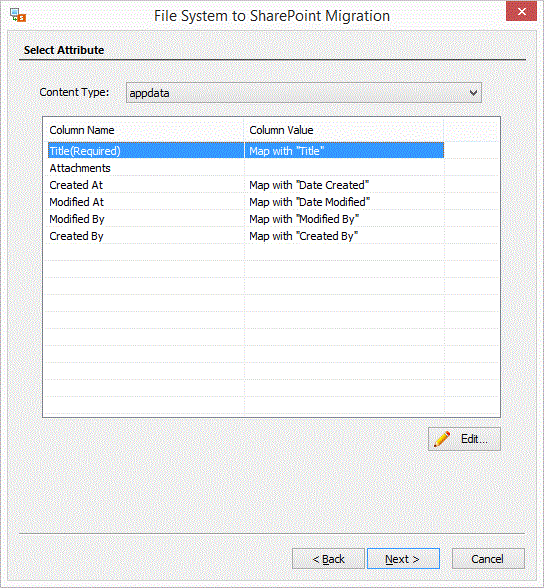Viewport: 544px width, 588px height.
Task: Select the Title(Required) row
Action: tap(246, 151)
